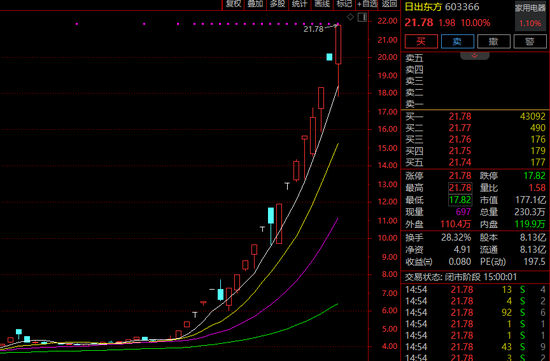Click the 警 alert button
550x361 pixels.
(x=530, y=41)
